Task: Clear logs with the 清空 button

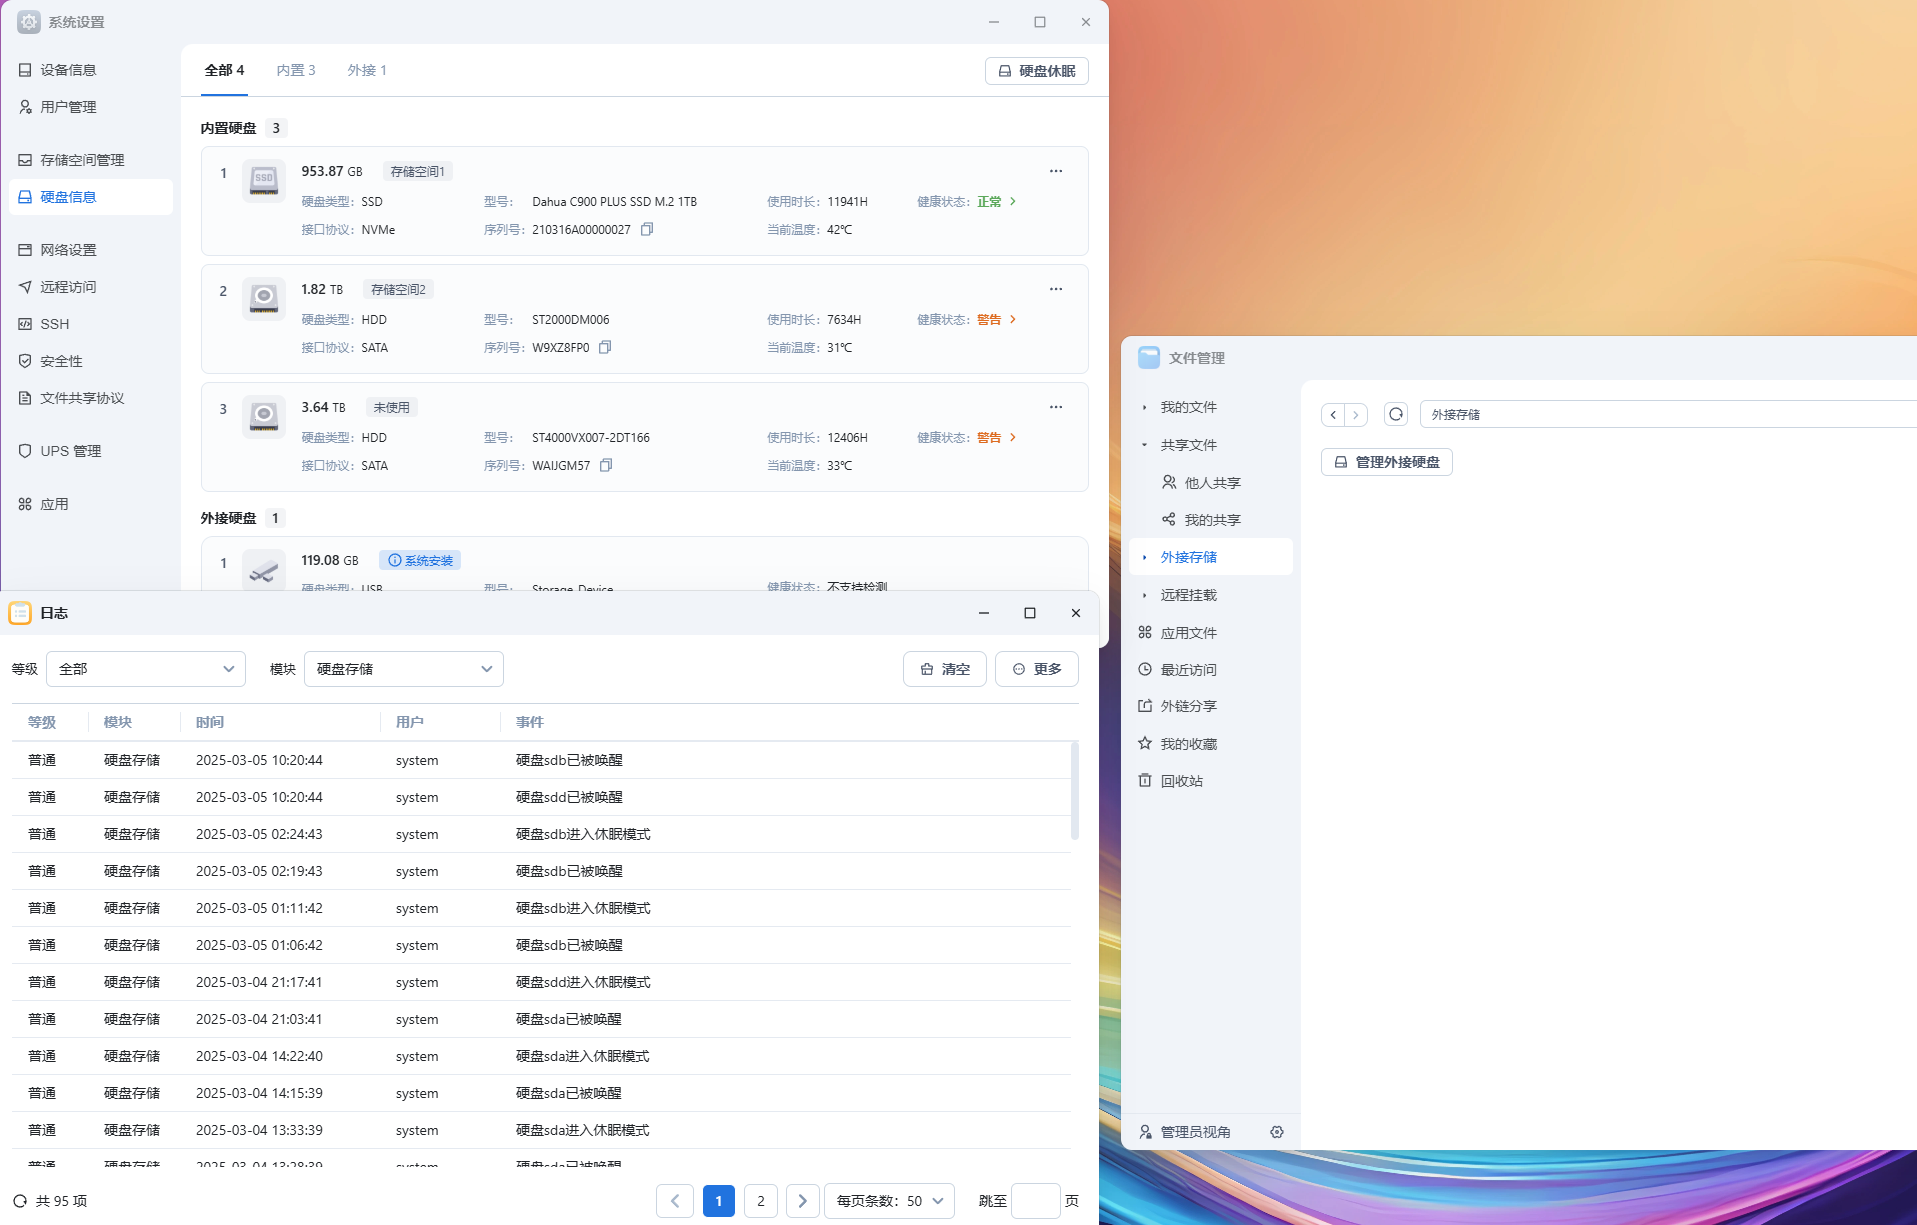Action: [945, 669]
